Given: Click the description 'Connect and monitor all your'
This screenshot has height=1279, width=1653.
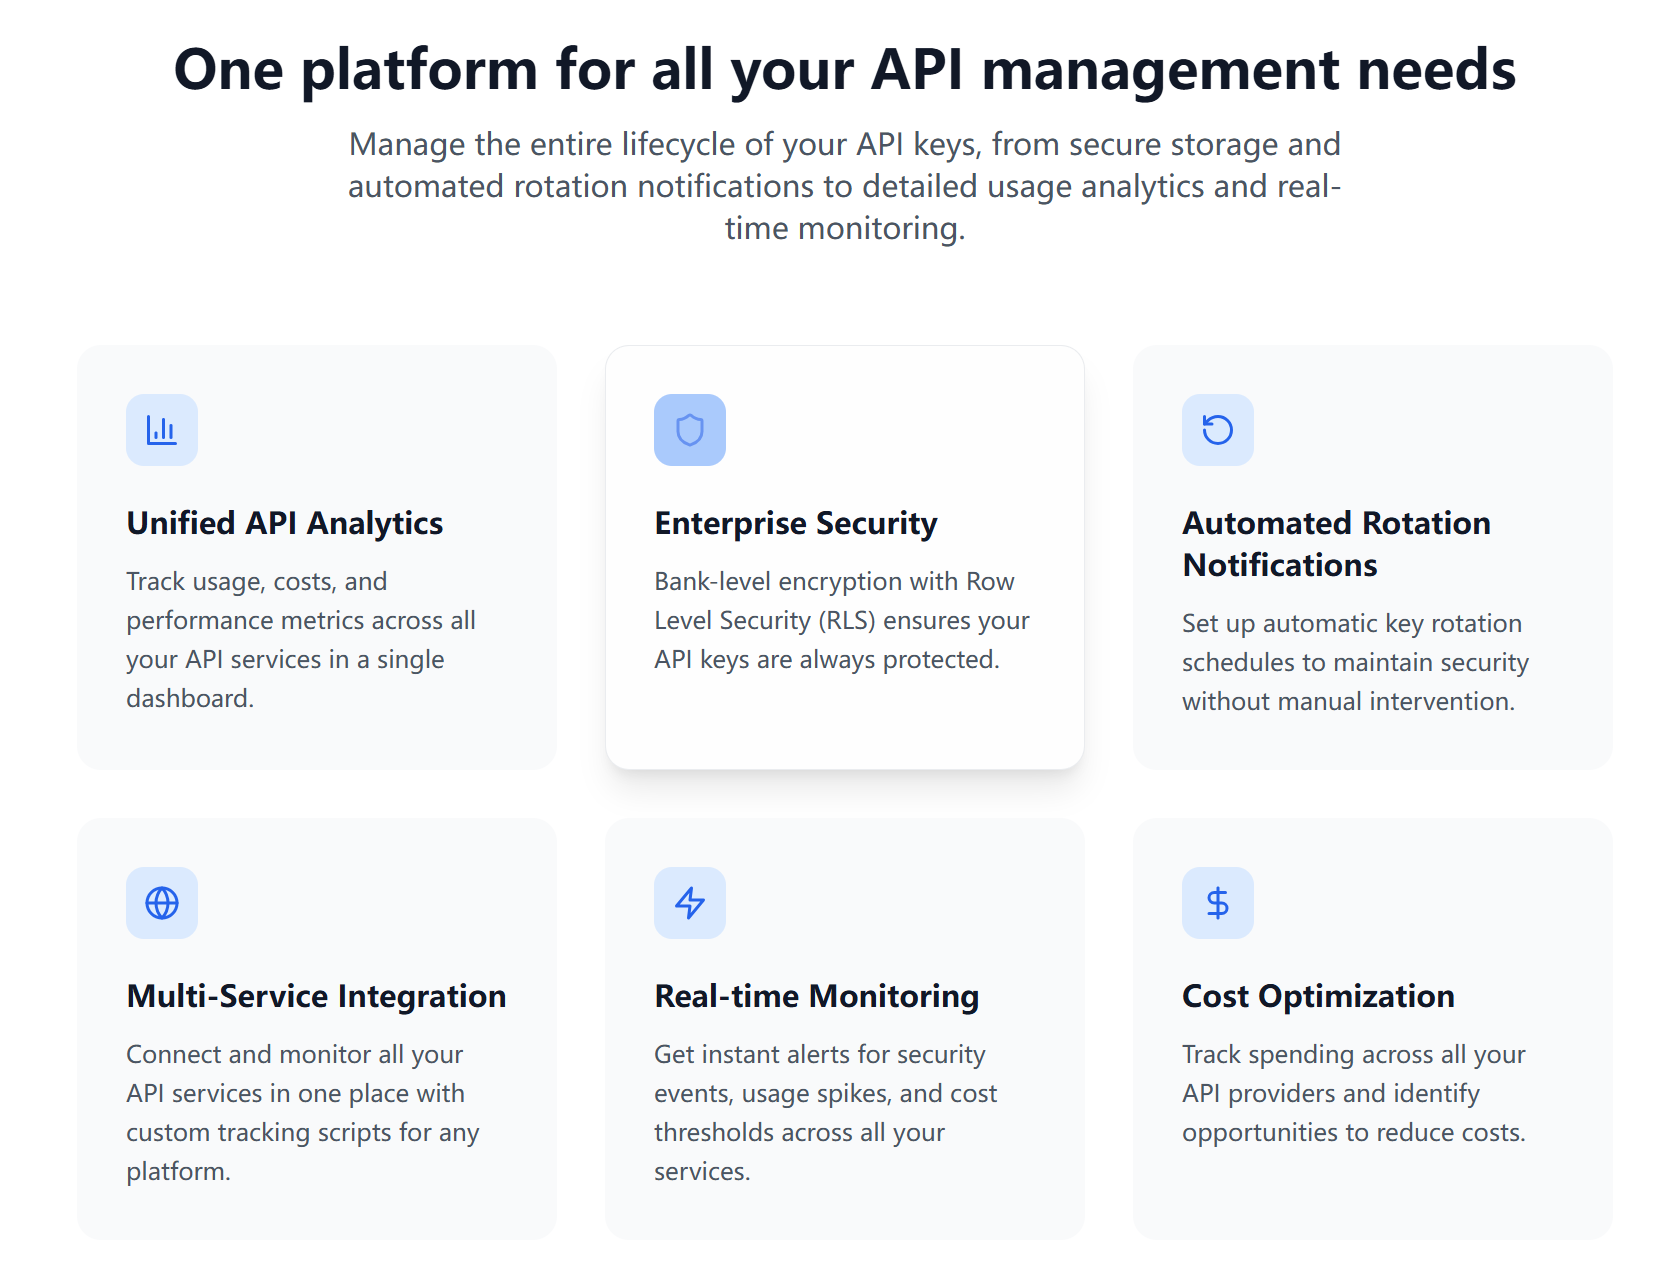Looking at the screenshot, I should point(303,1113).
